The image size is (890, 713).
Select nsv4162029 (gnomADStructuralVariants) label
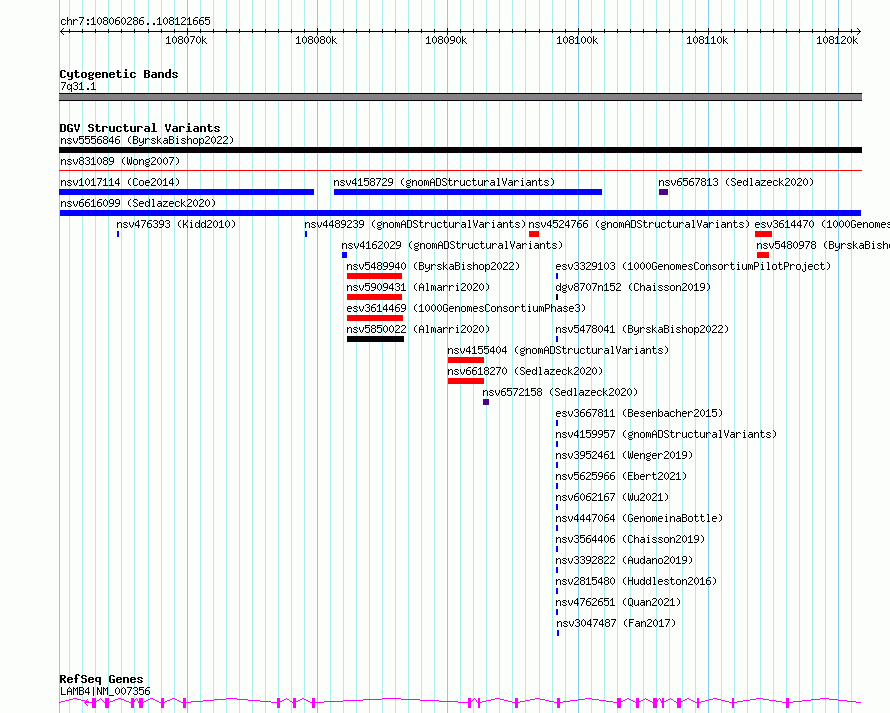[x=452, y=245]
